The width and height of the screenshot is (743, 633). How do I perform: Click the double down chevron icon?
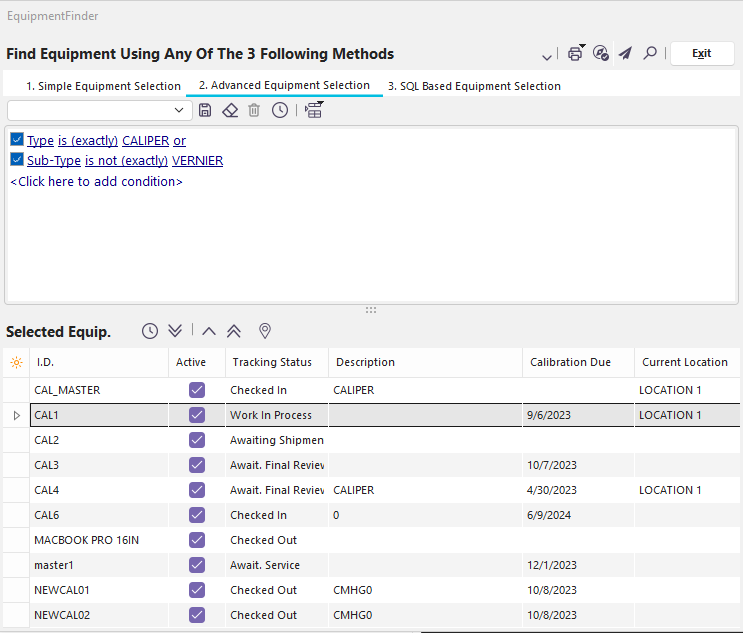tap(175, 331)
